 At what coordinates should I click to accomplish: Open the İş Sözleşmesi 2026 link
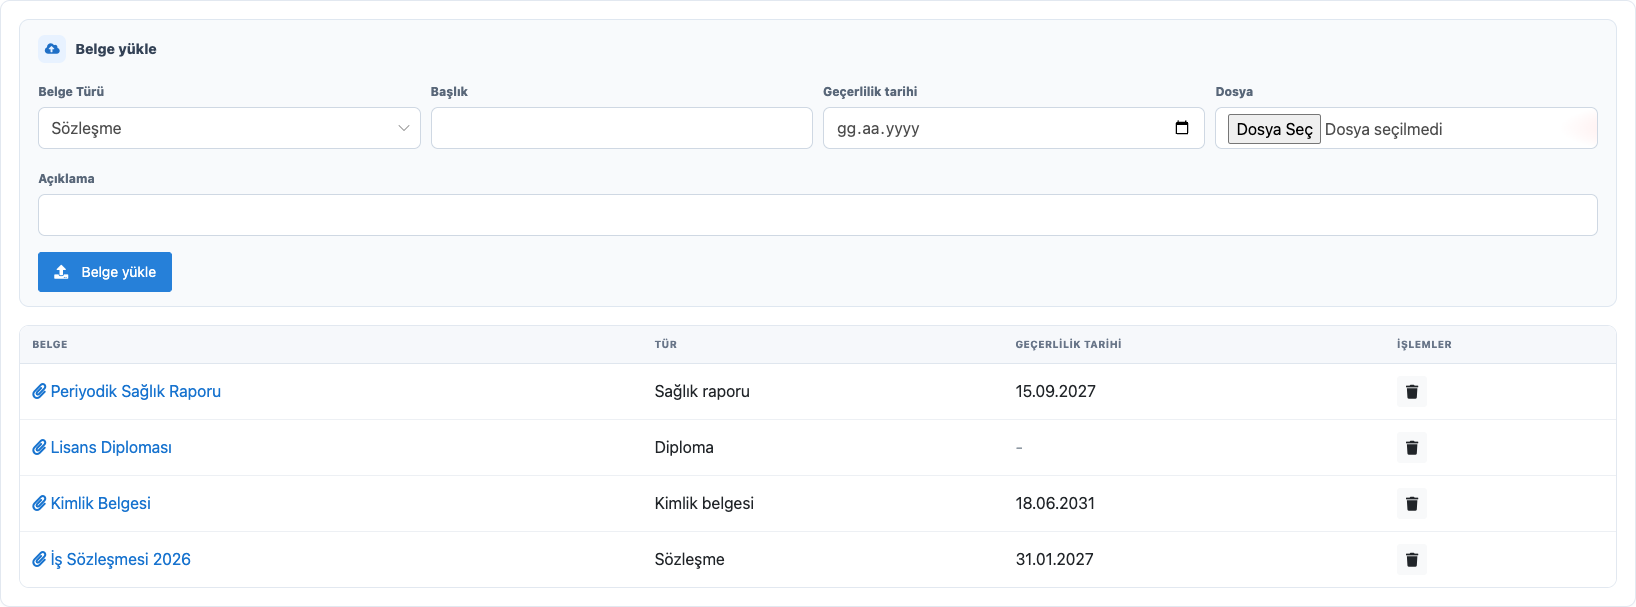point(111,559)
